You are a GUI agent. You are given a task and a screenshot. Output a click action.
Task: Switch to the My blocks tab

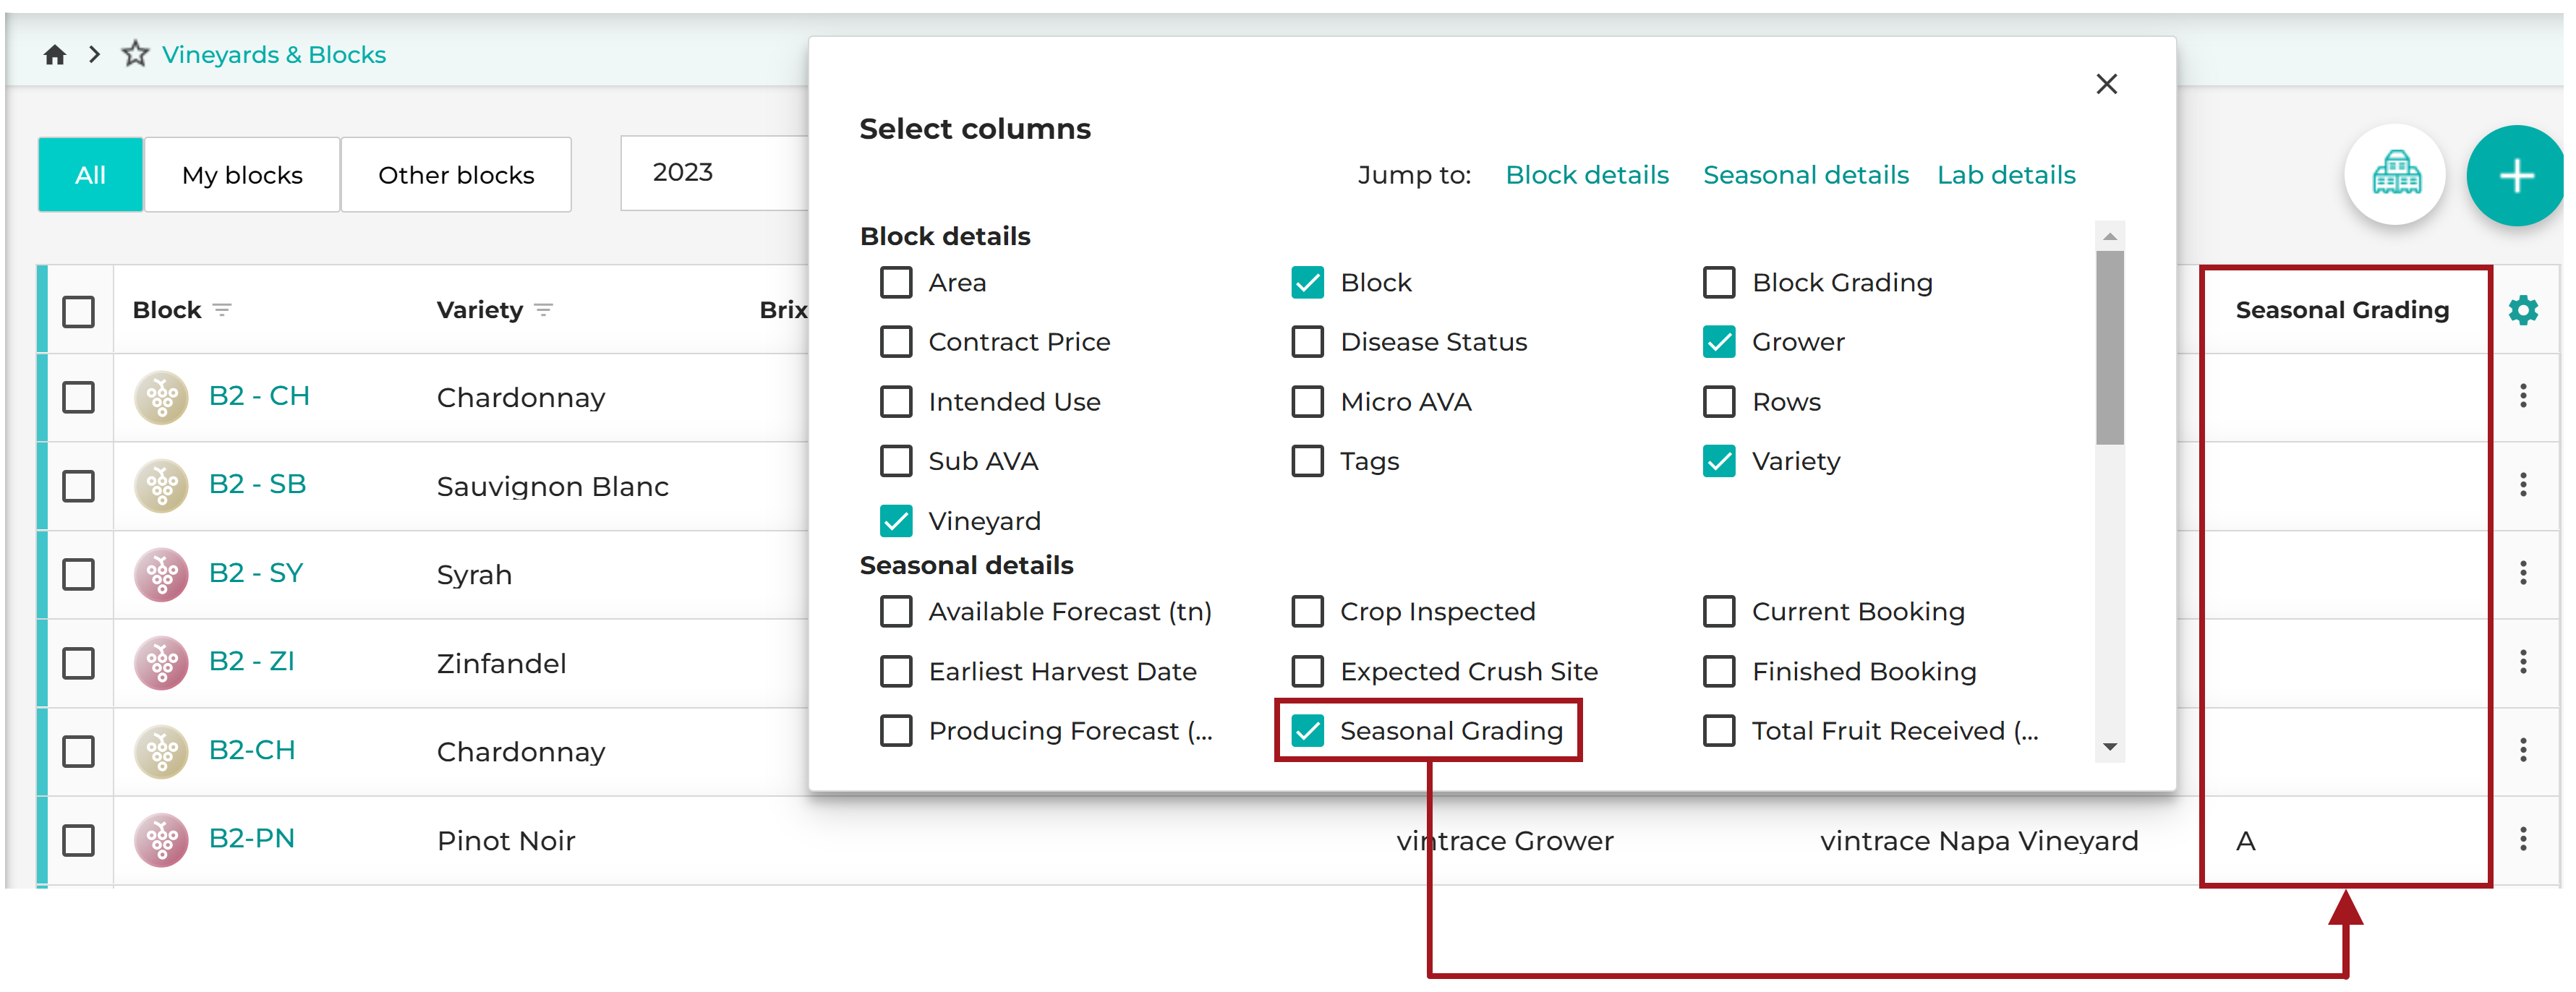242,175
